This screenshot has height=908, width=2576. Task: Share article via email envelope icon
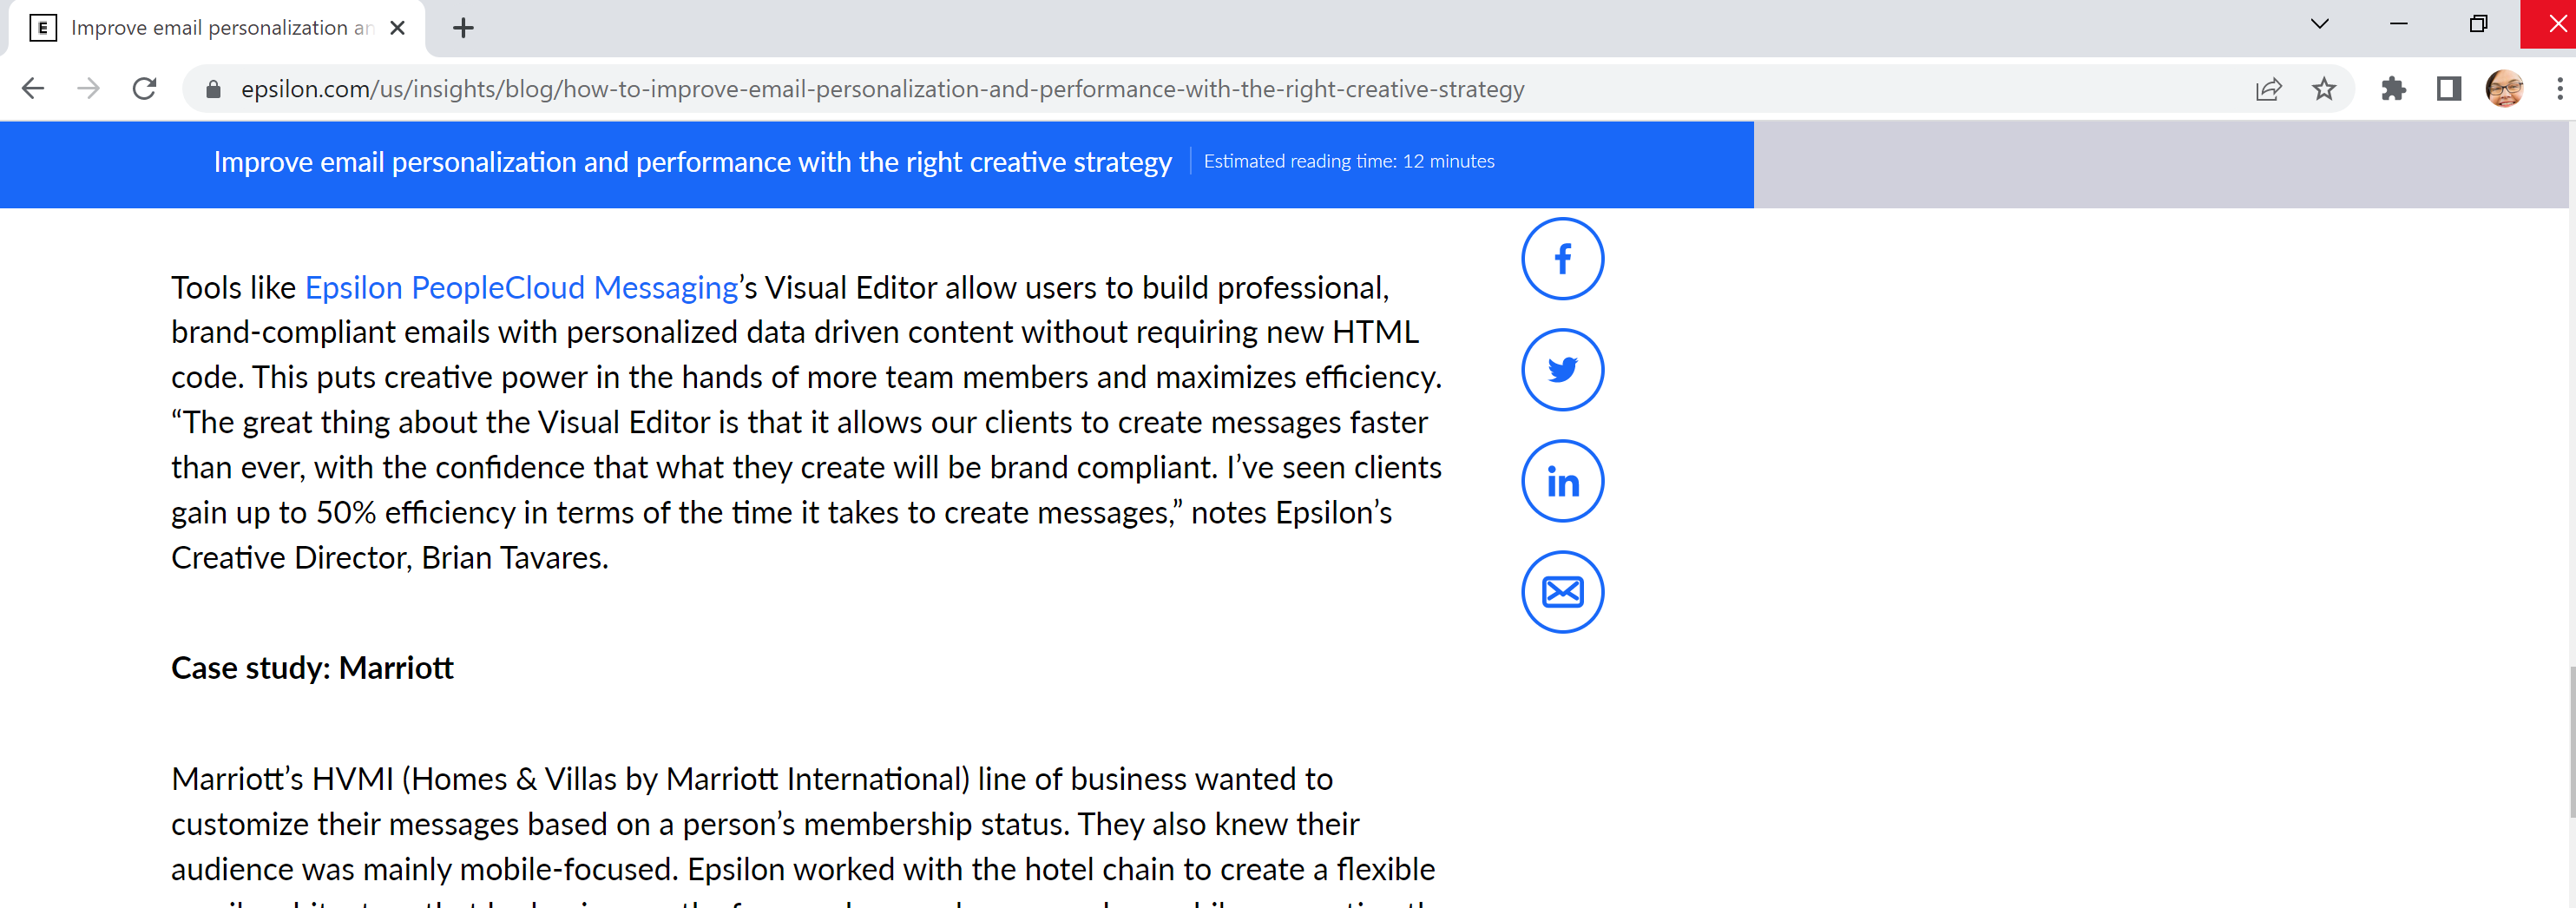coord(1562,592)
